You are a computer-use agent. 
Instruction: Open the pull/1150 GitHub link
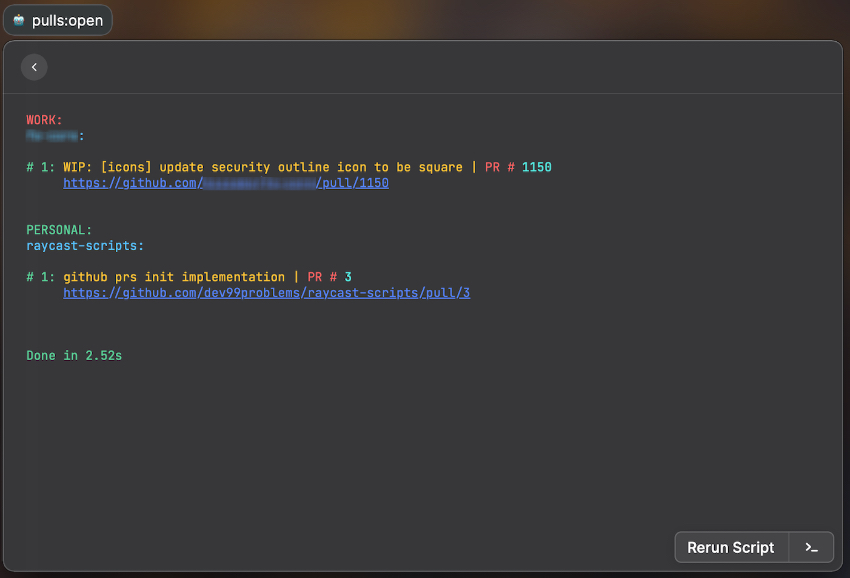pyautogui.click(x=226, y=183)
